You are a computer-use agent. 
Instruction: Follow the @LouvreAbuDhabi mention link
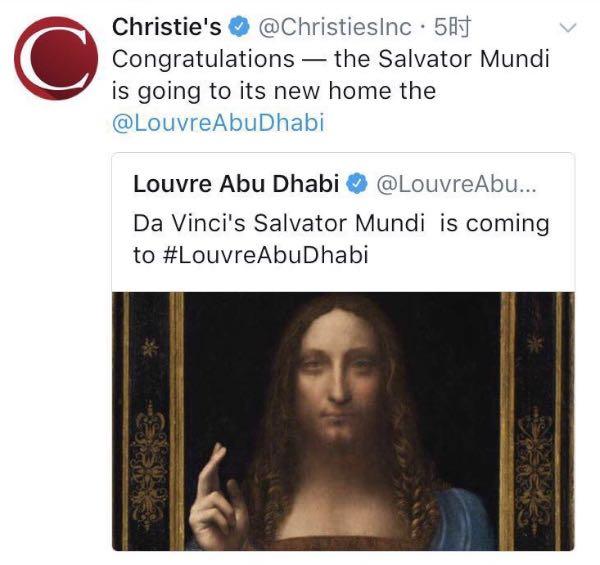[219, 123]
